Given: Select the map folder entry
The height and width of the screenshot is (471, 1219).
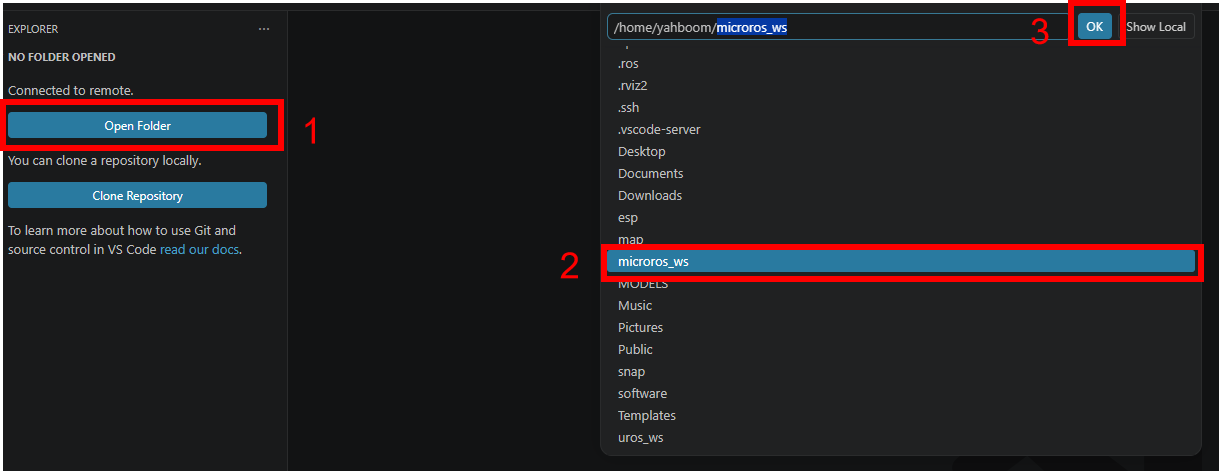Looking at the screenshot, I should pos(901,239).
